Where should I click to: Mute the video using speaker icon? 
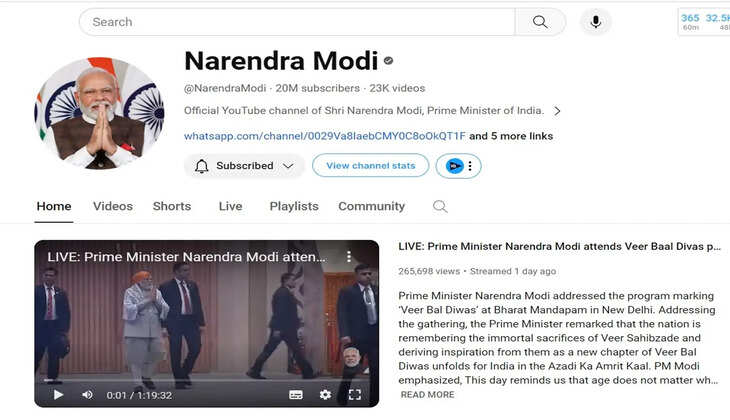pos(87,395)
